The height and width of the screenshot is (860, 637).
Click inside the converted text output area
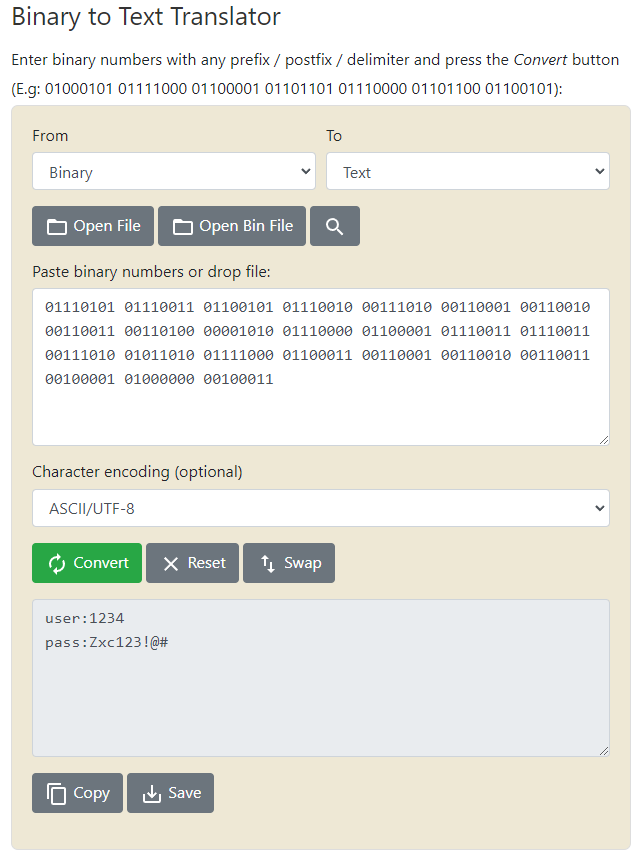[321, 678]
